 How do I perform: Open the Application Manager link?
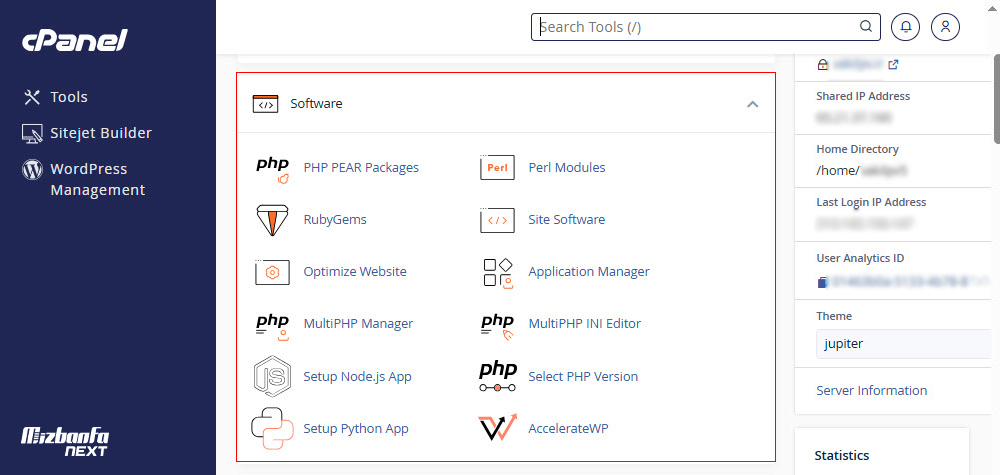click(589, 272)
